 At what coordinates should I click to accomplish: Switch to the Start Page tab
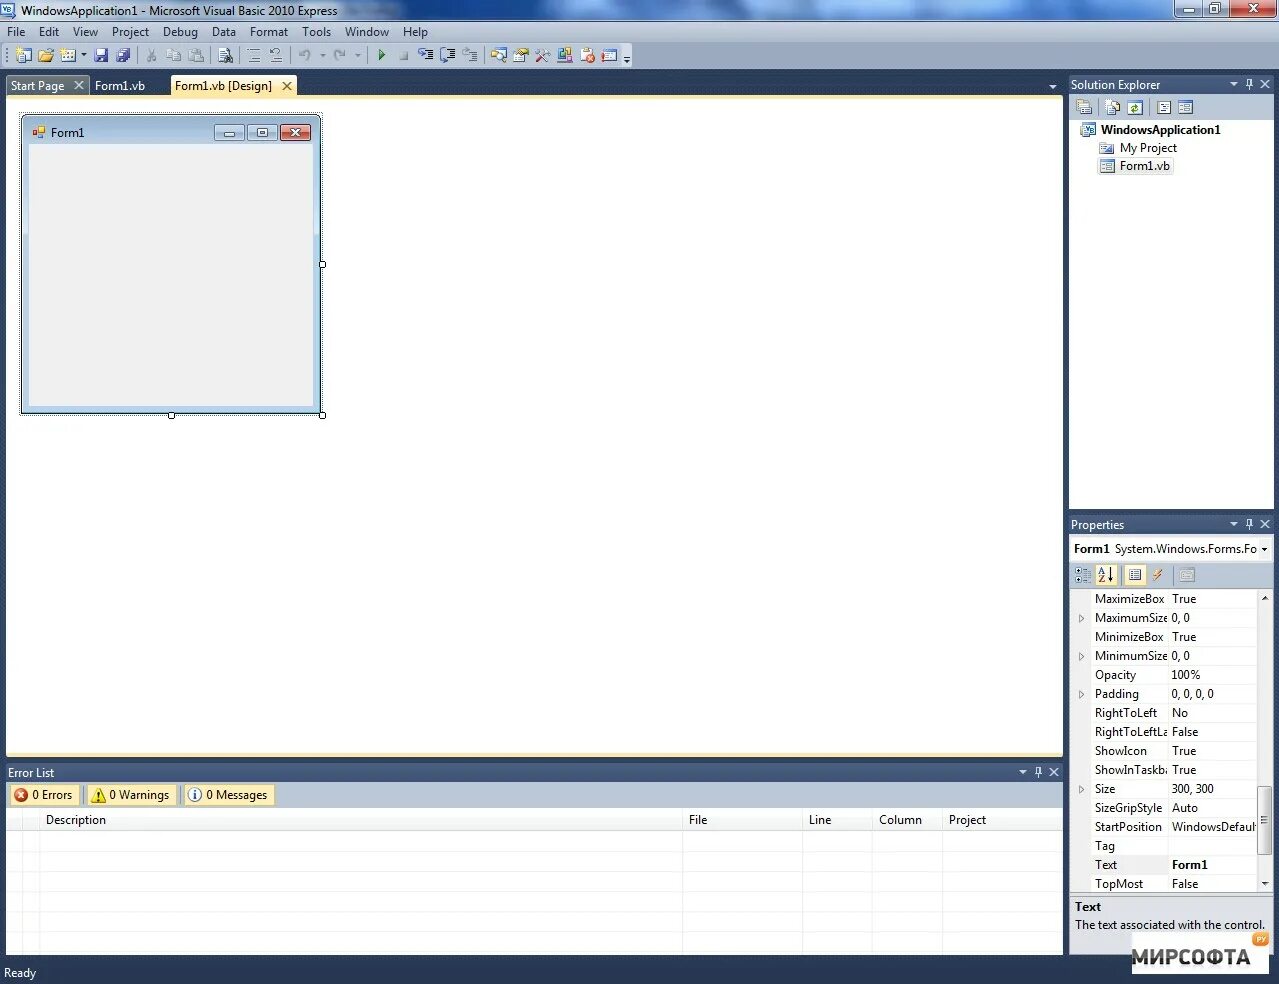(38, 86)
